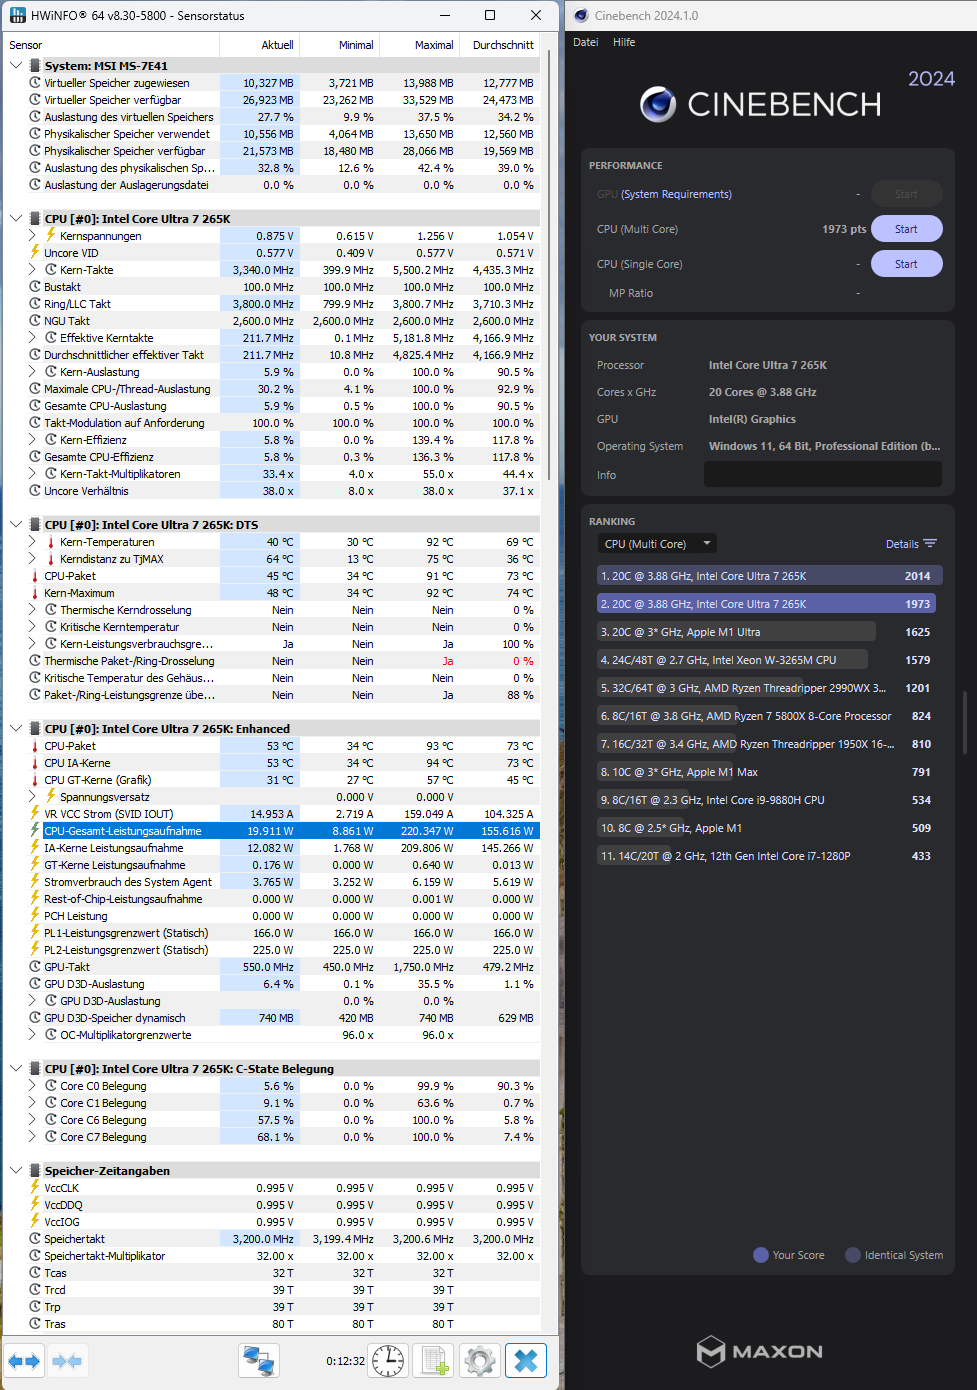Start the CPU Multi Core benchmark

906,228
